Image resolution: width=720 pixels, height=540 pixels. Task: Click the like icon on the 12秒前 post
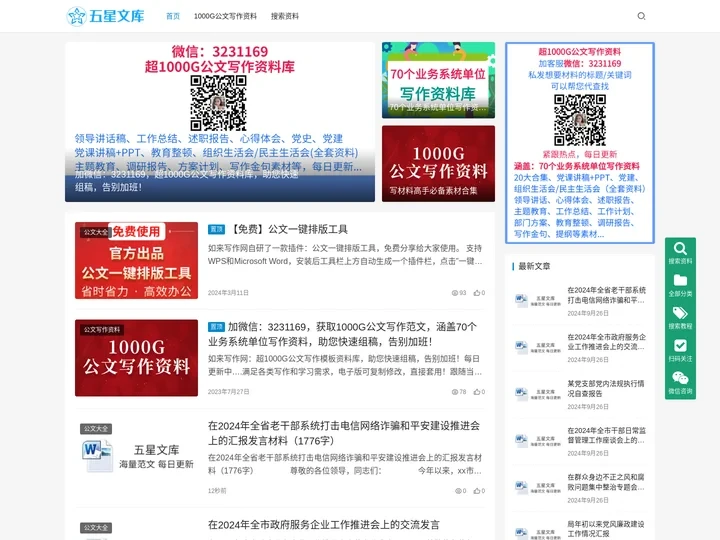(477, 491)
